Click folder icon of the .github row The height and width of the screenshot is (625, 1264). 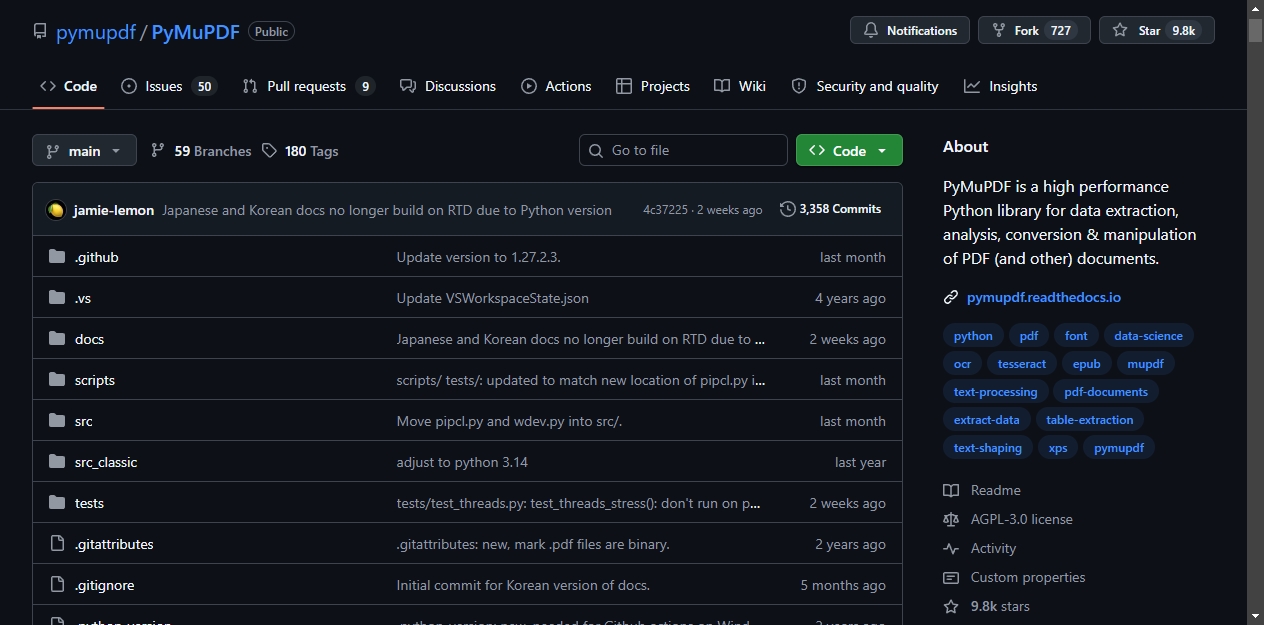point(57,257)
